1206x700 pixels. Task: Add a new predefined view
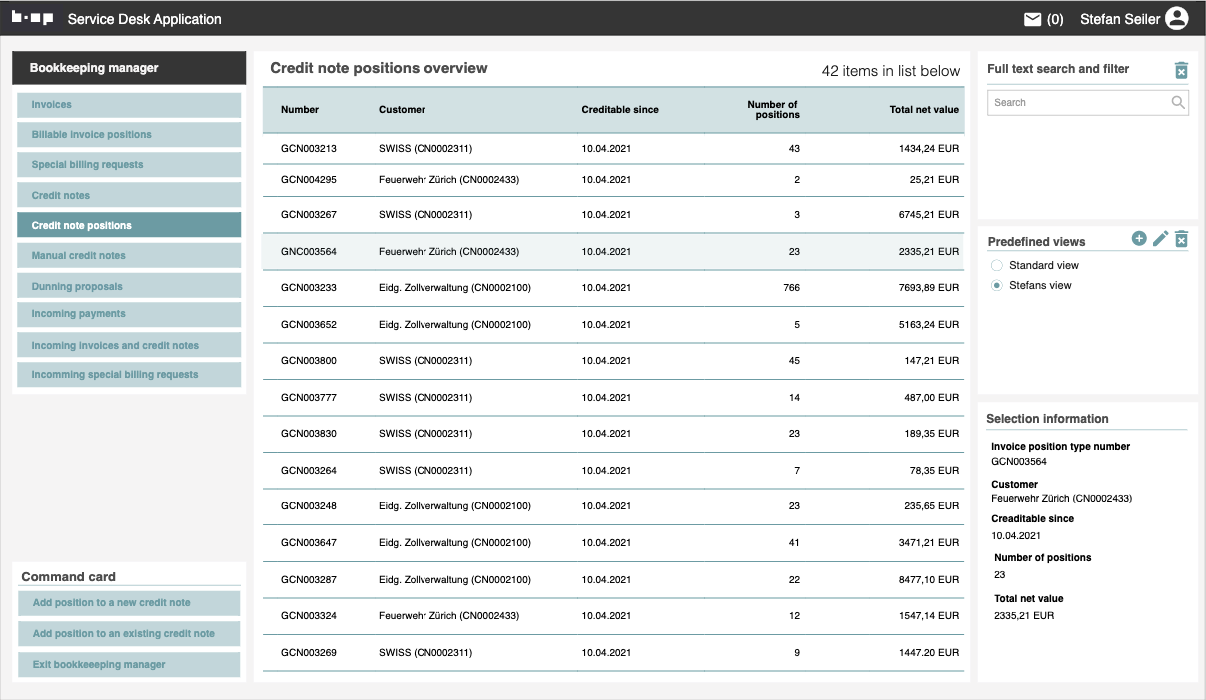(1139, 239)
